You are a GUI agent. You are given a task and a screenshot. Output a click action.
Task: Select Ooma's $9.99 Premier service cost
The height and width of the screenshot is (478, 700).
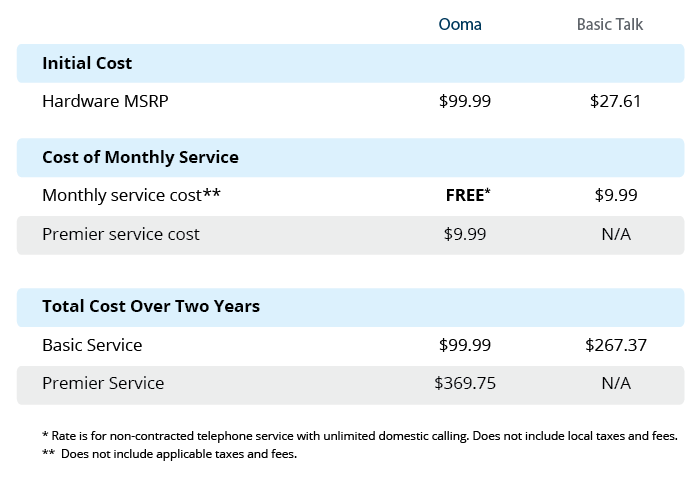pyautogui.click(x=465, y=234)
